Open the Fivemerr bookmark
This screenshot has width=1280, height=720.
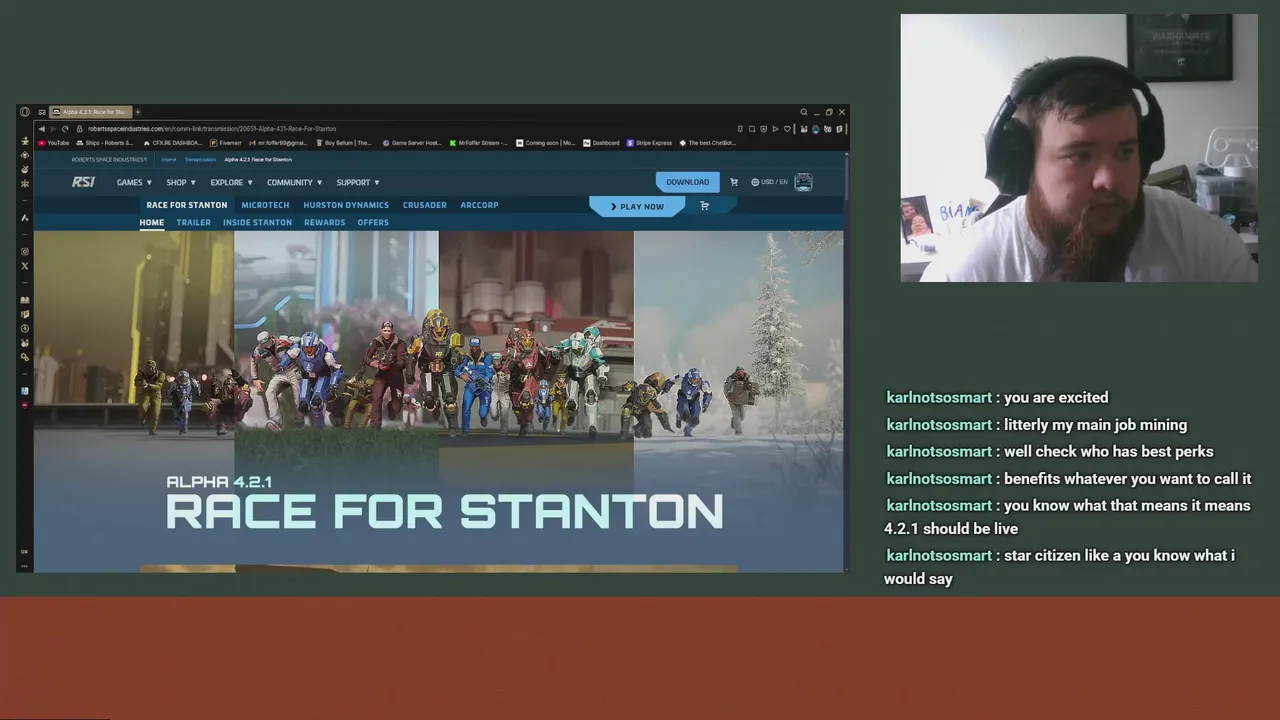(226, 143)
